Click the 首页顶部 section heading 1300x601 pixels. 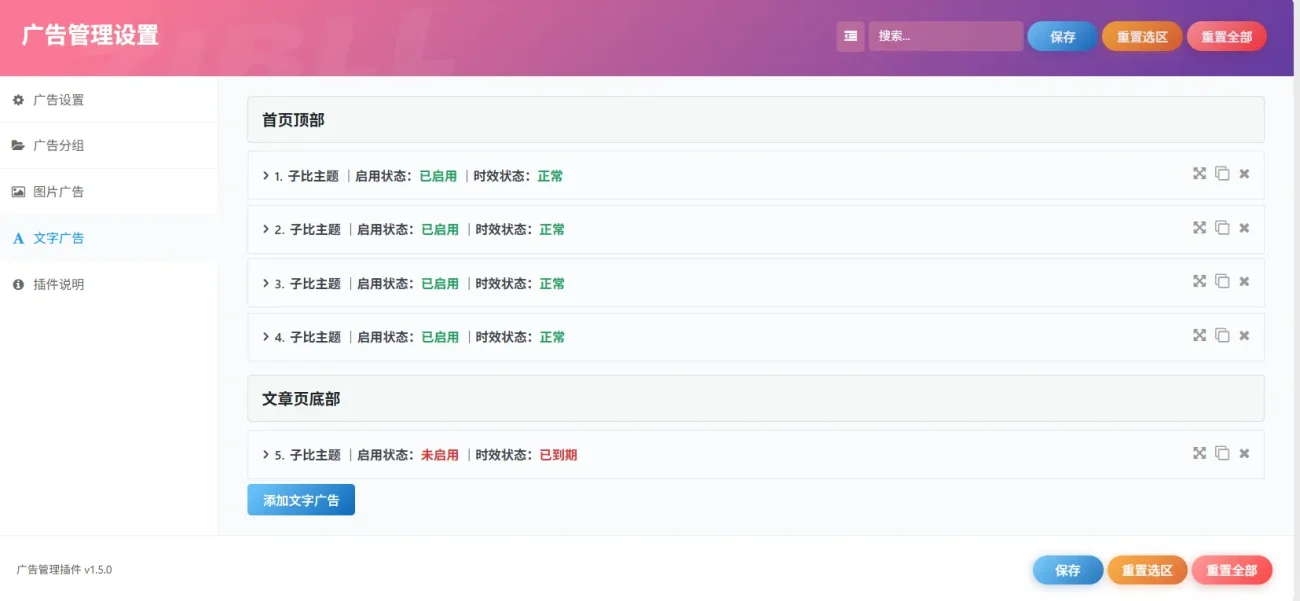tap(293, 120)
